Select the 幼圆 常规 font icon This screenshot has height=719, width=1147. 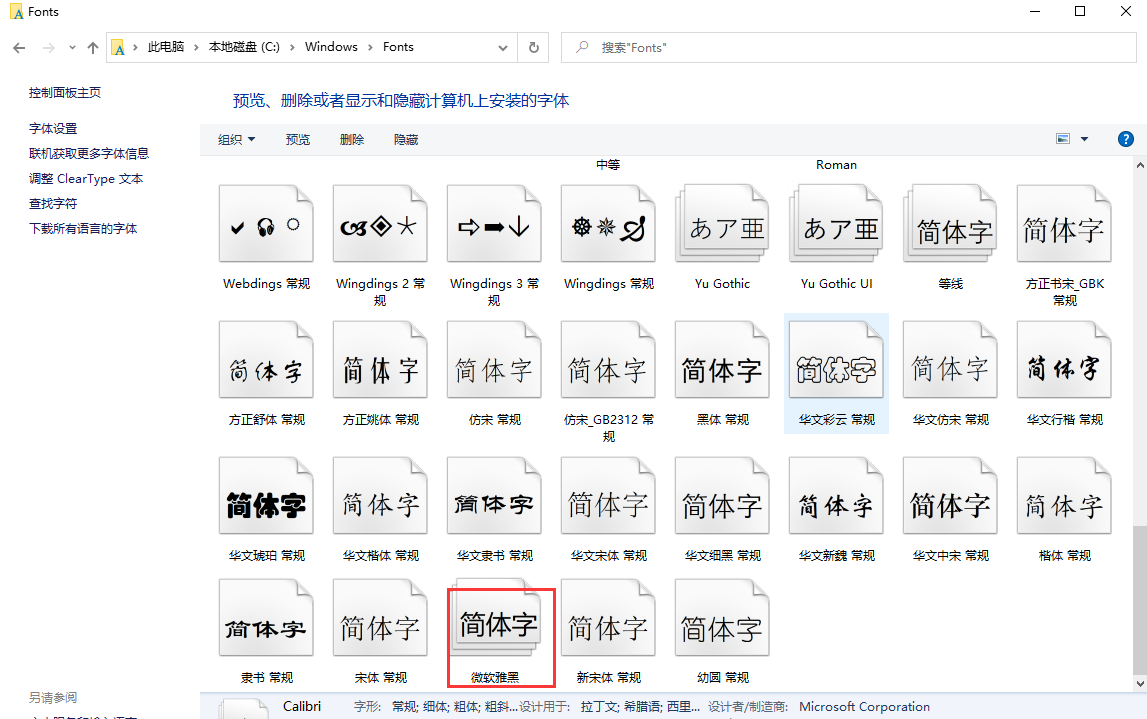click(723, 618)
